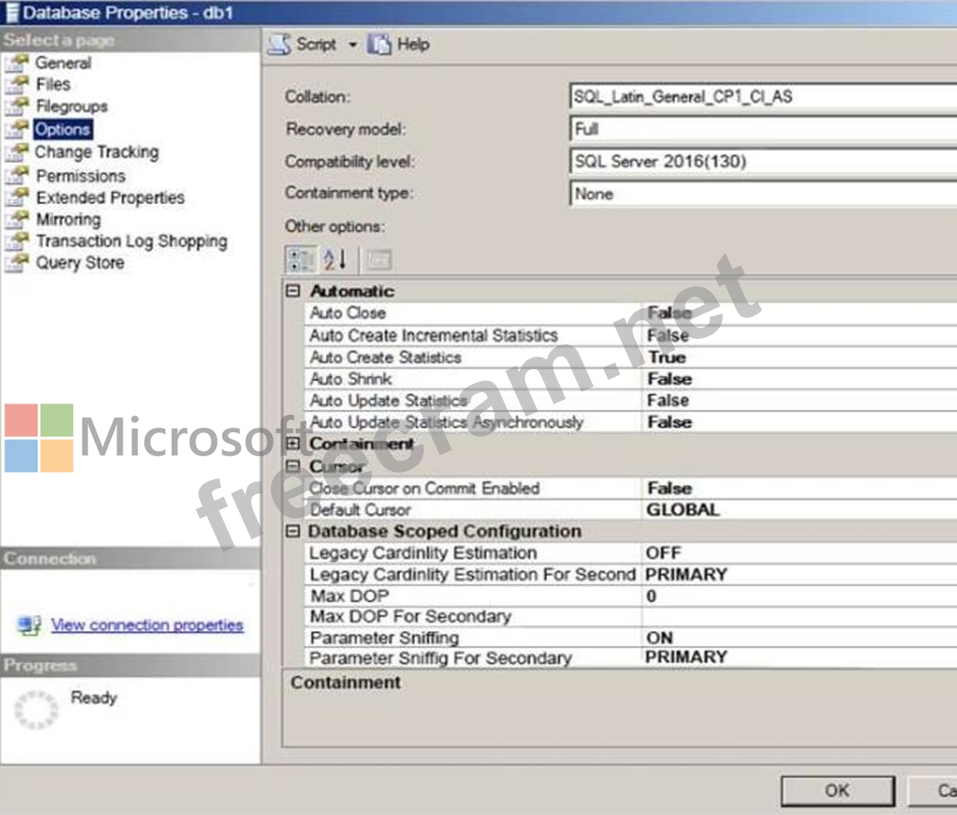Select the Auto Close row
The image size is (957, 815).
(x=630, y=313)
